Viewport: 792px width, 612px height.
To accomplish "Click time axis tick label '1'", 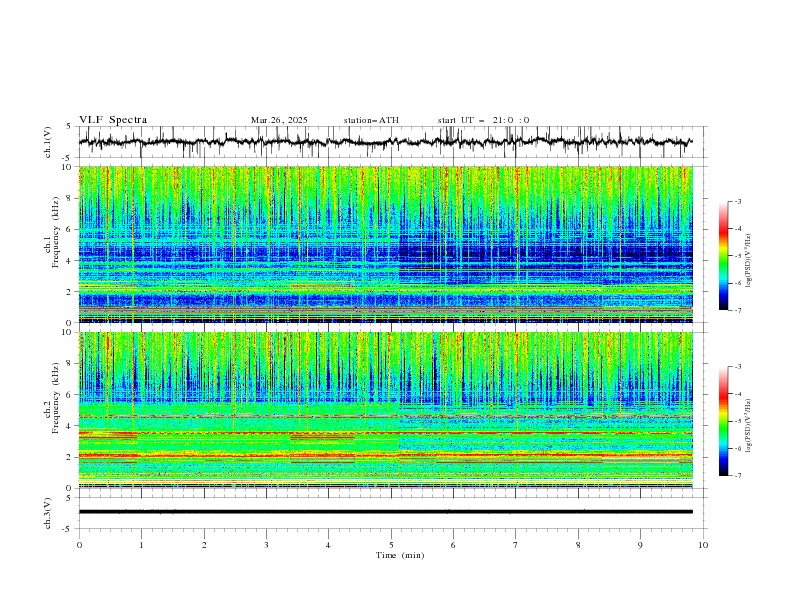I will coord(142,545).
